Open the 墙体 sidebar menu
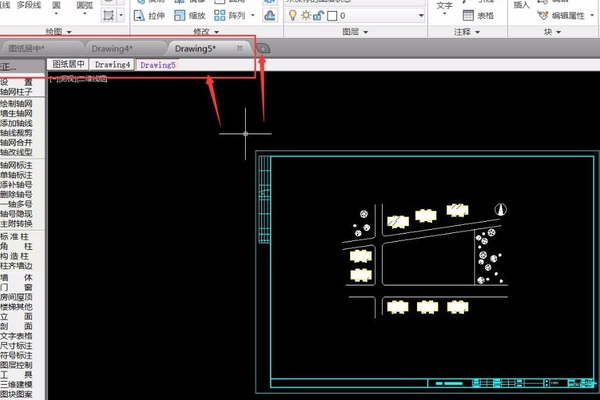The height and width of the screenshot is (400, 600). point(16,278)
